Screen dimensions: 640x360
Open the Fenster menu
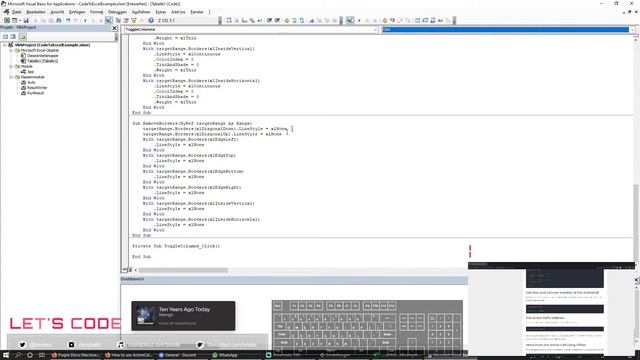coord(197,12)
